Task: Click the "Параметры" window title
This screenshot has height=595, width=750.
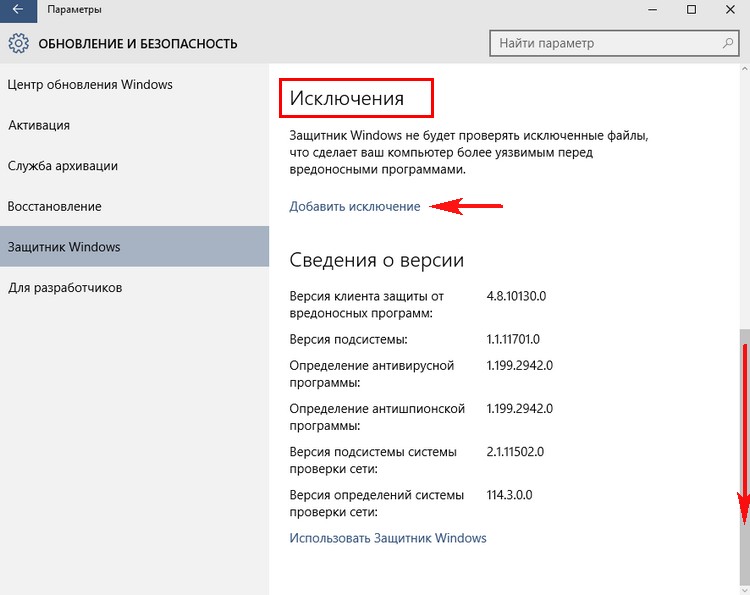Action: click(x=74, y=10)
